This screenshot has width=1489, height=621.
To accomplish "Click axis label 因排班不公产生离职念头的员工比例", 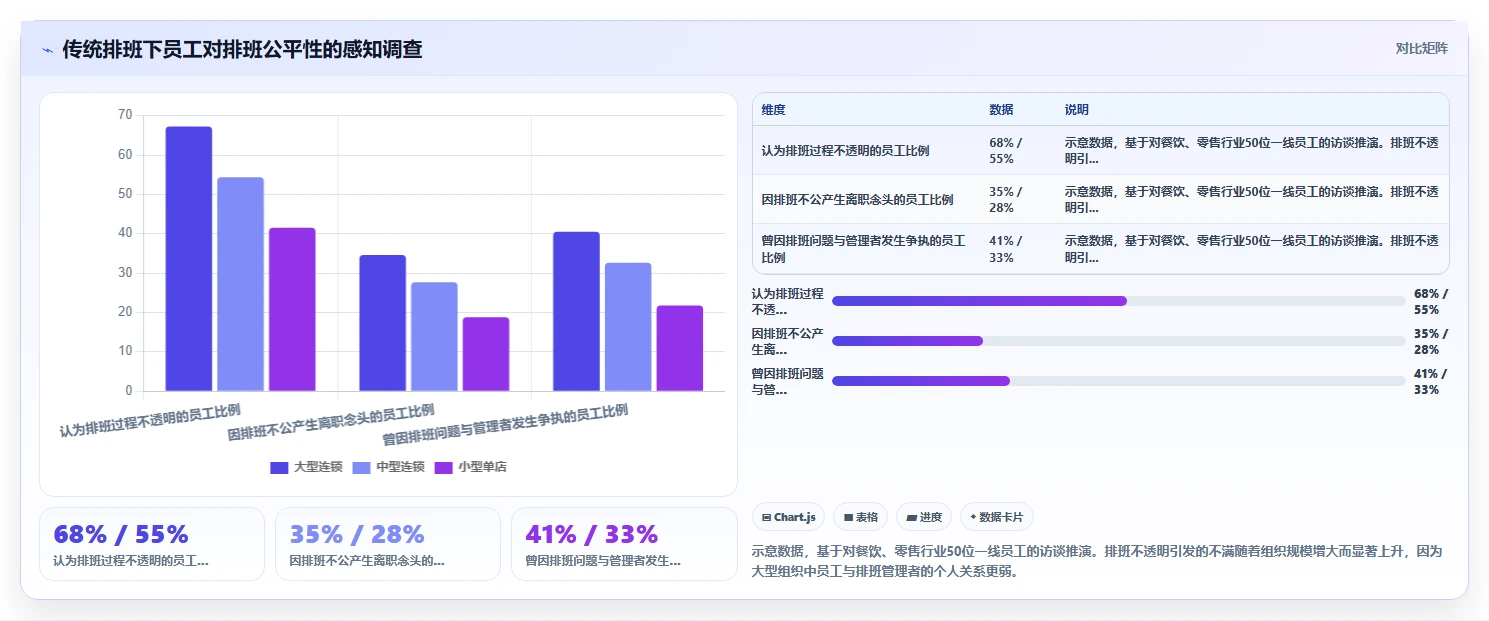I will 331,423.
